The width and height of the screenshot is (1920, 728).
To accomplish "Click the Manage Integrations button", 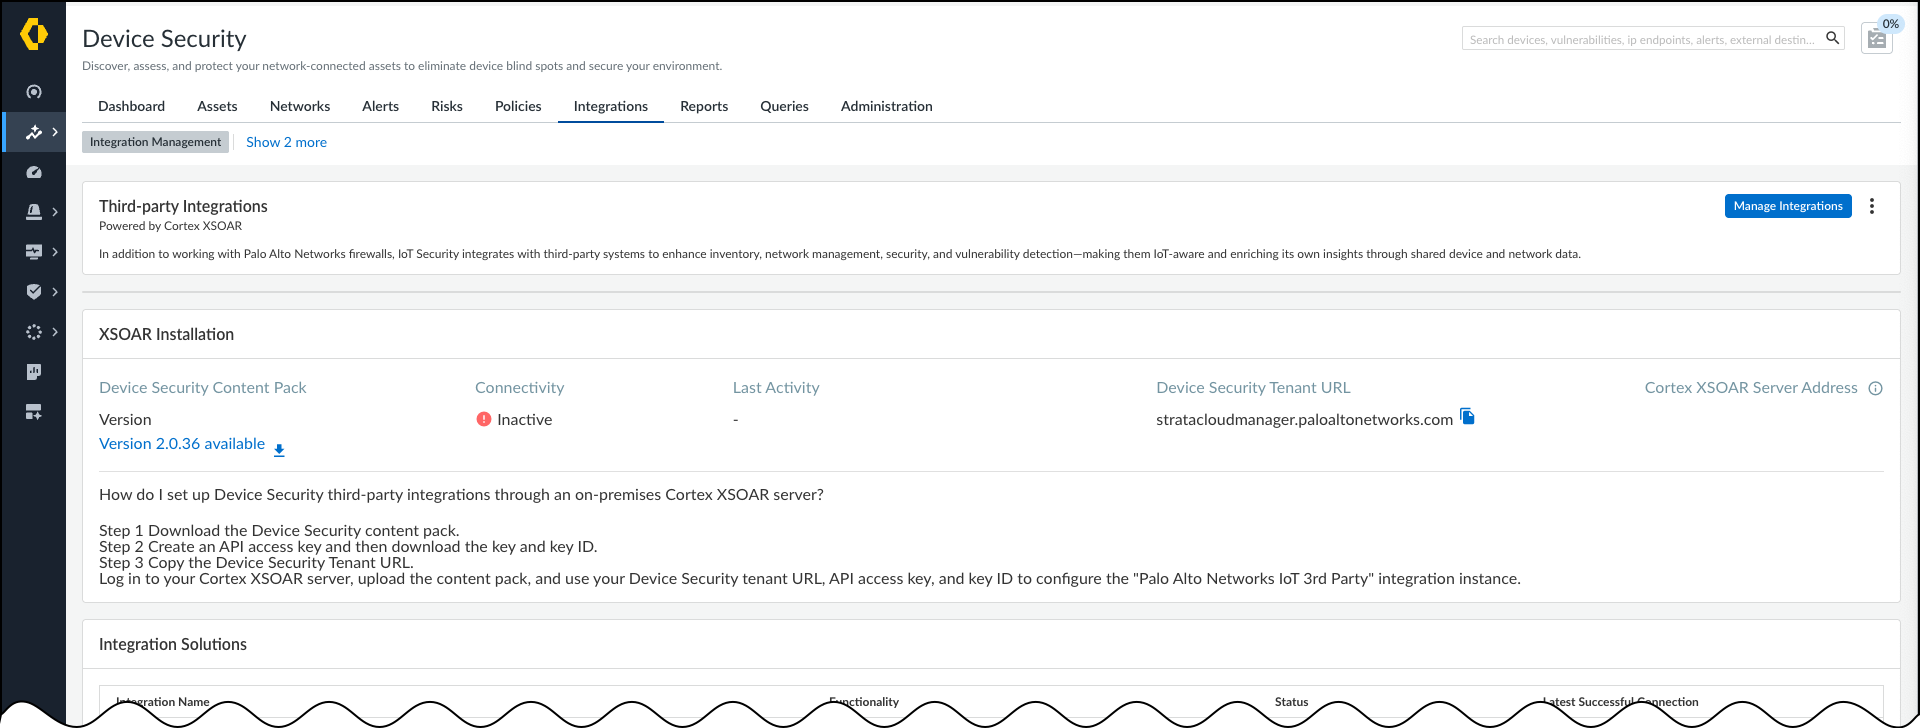I will pos(1788,206).
